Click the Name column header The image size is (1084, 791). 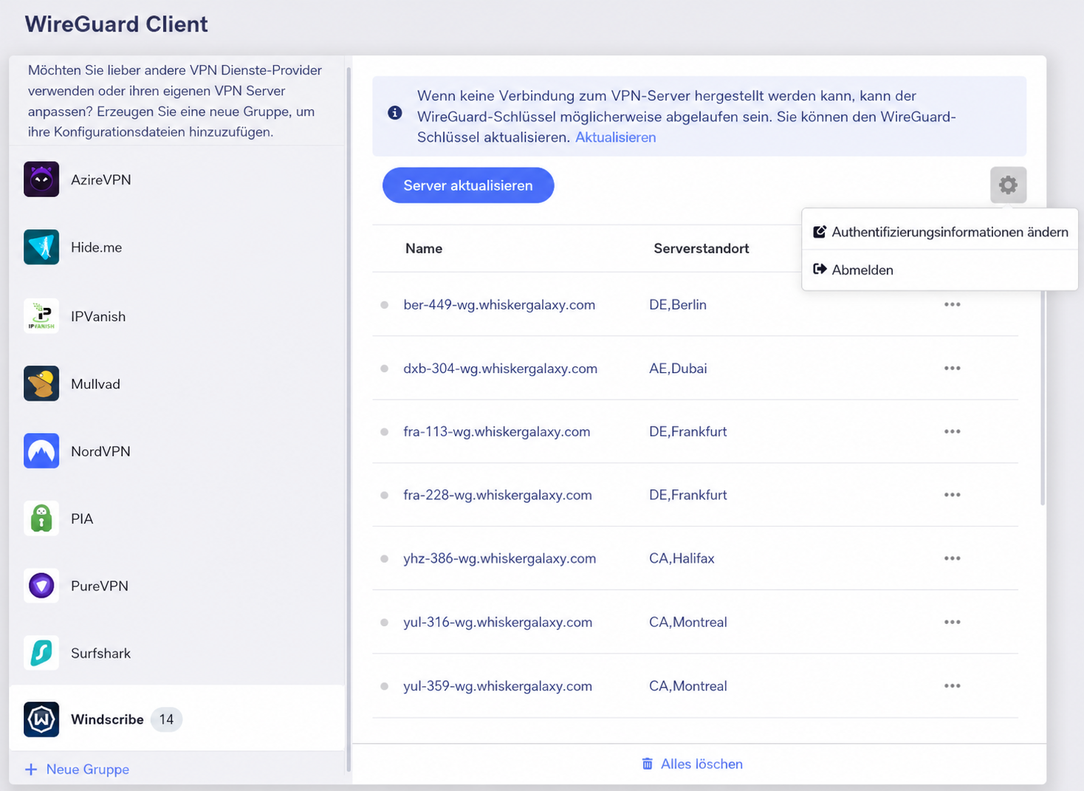(x=424, y=248)
